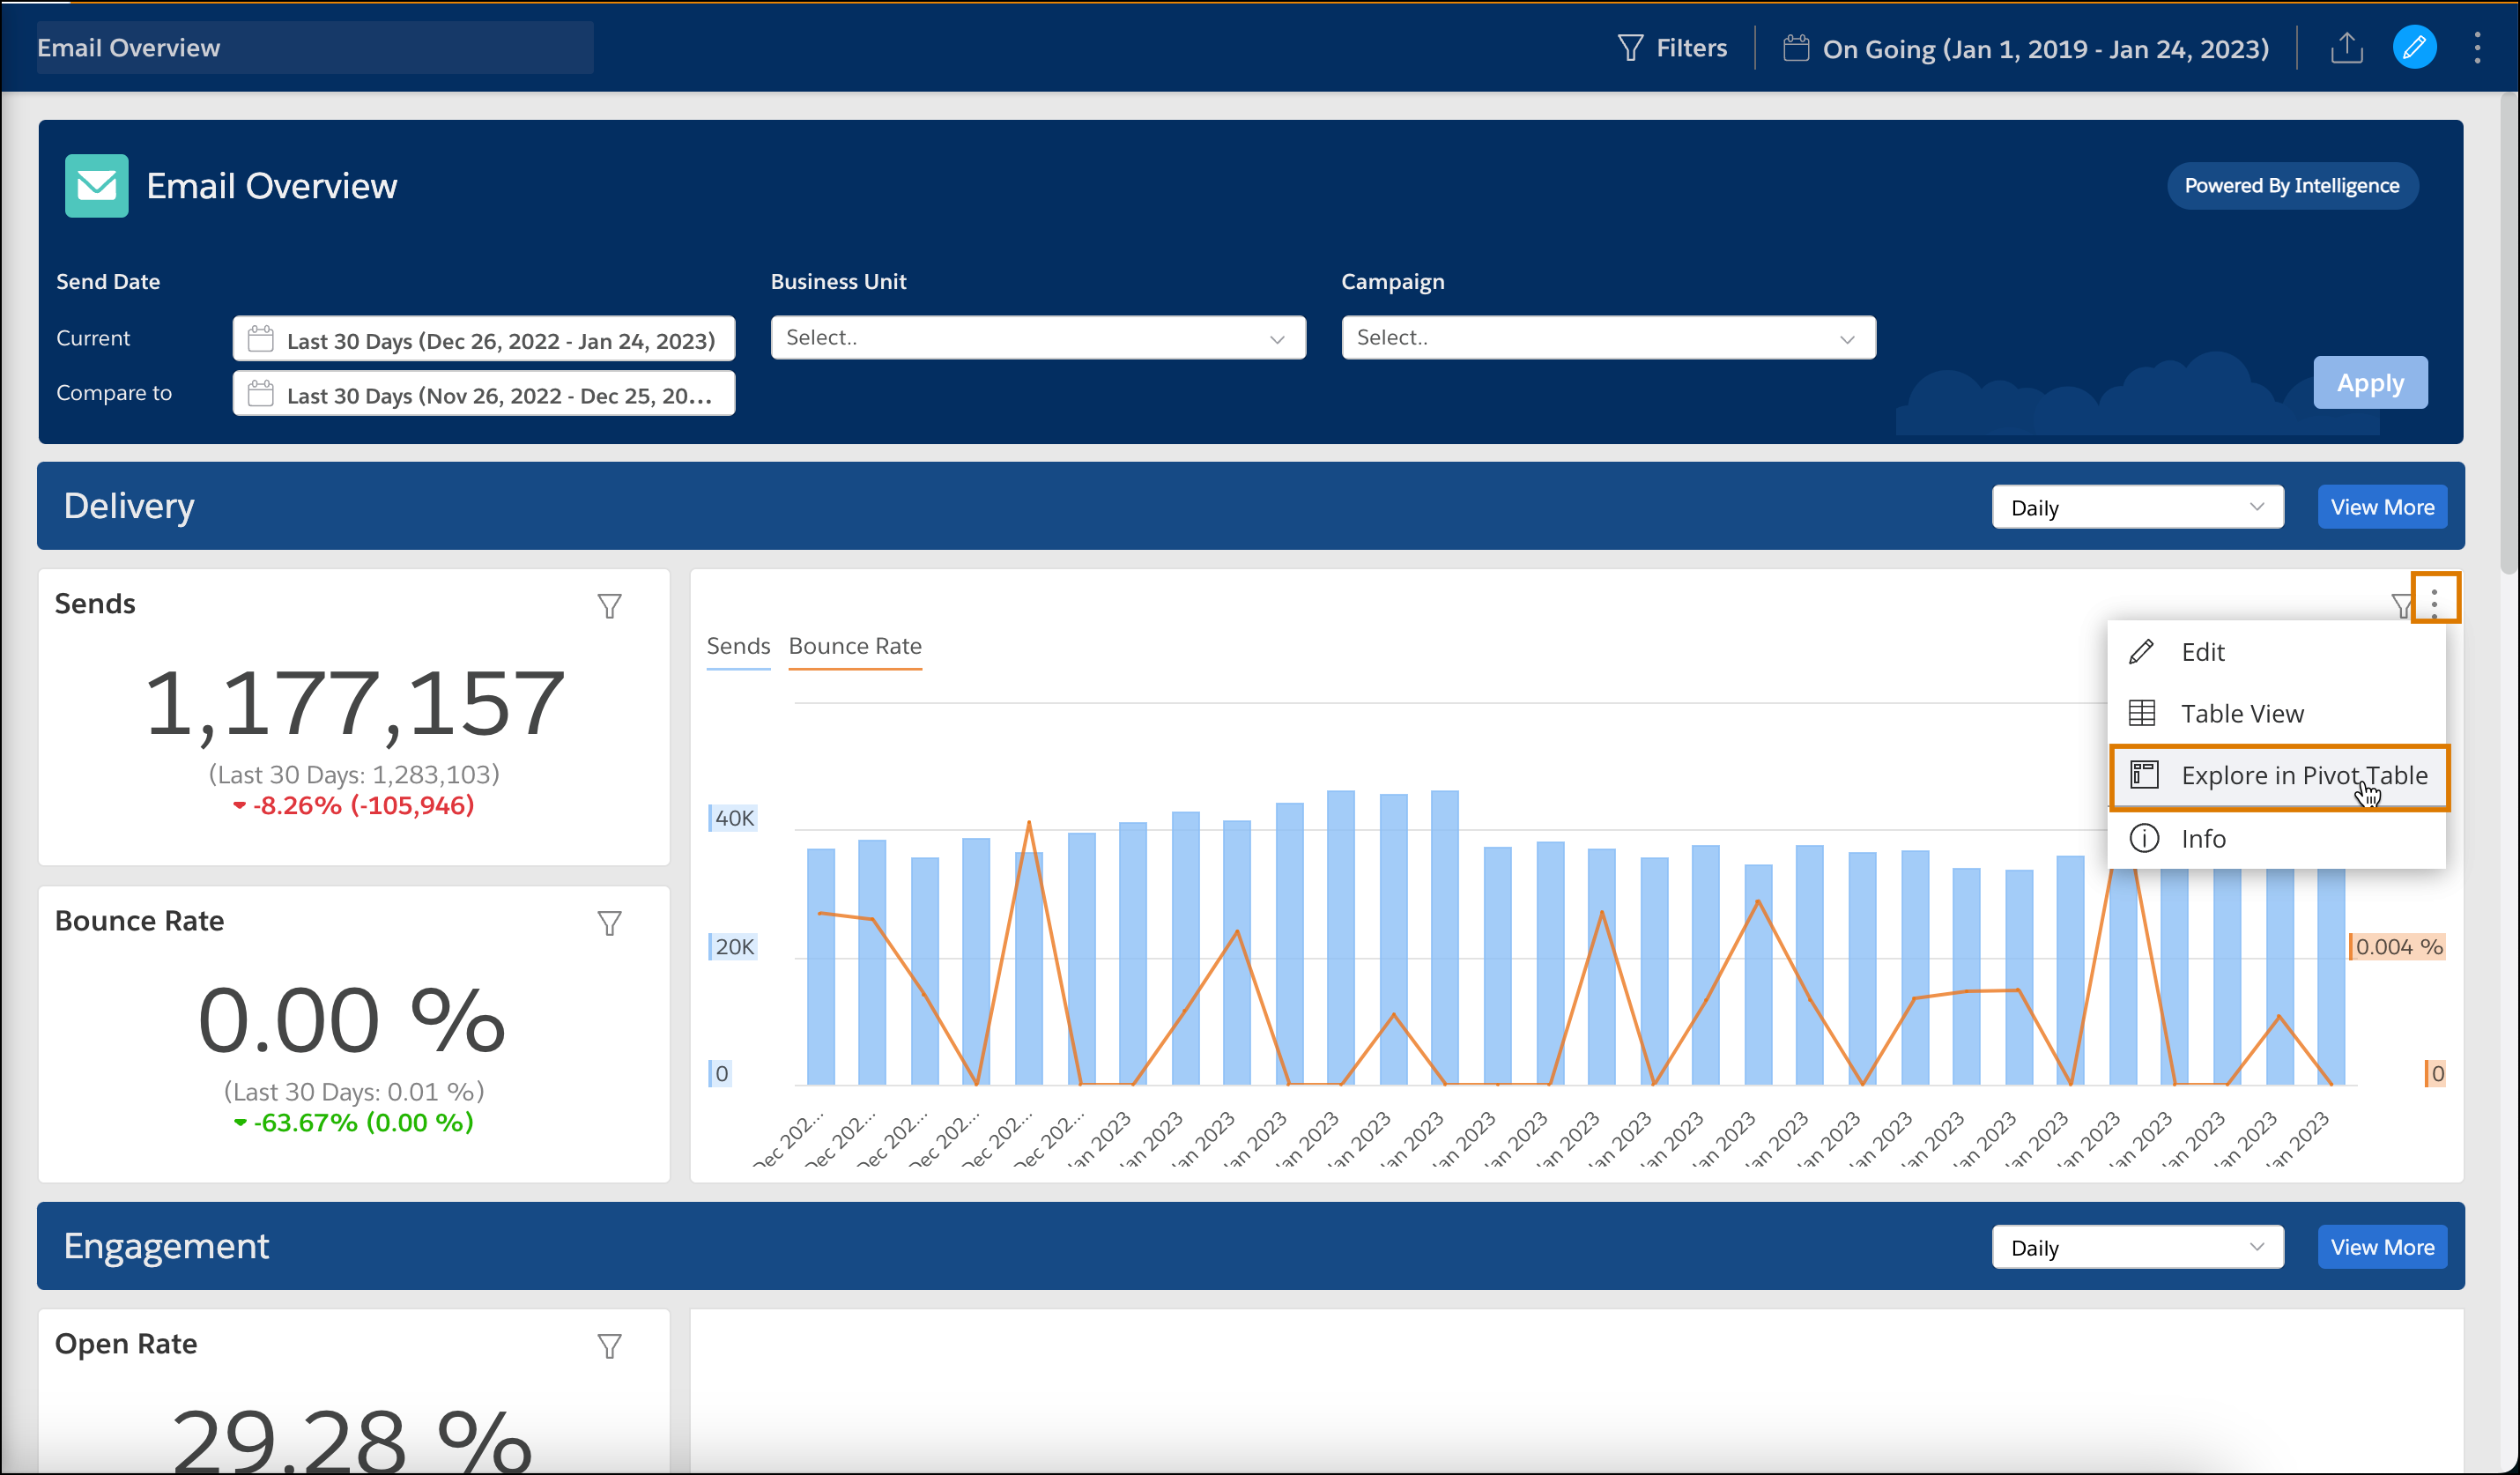Open the filter on the Bounce Rate widget
Screen dimensions: 2520x1475
tap(609, 922)
